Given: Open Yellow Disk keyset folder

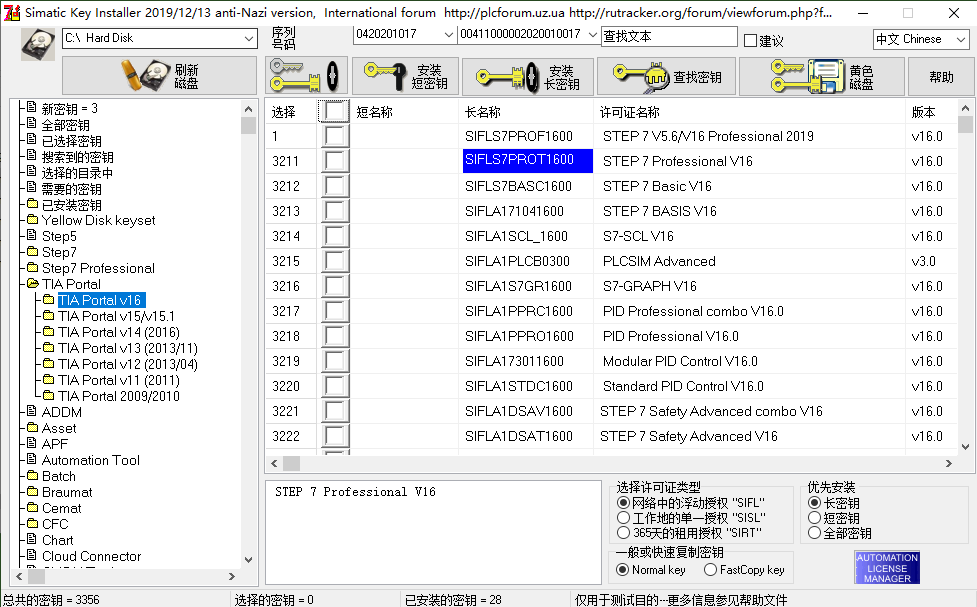Looking at the screenshot, I should click(98, 221).
